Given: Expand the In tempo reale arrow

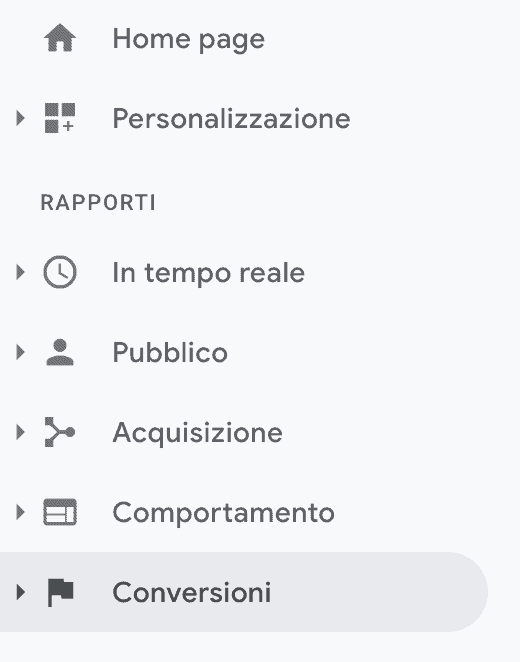Looking at the screenshot, I should click(x=20, y=272).
